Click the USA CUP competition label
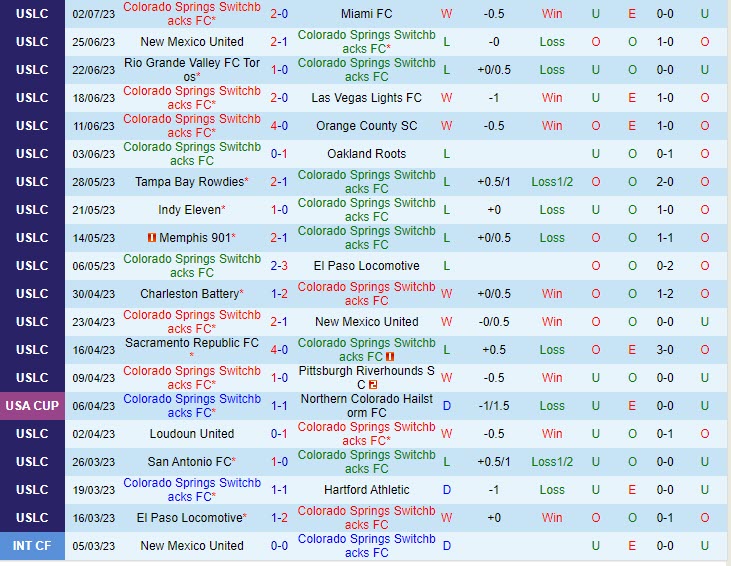This screenshot has width=731, height=566. (32, 406)
